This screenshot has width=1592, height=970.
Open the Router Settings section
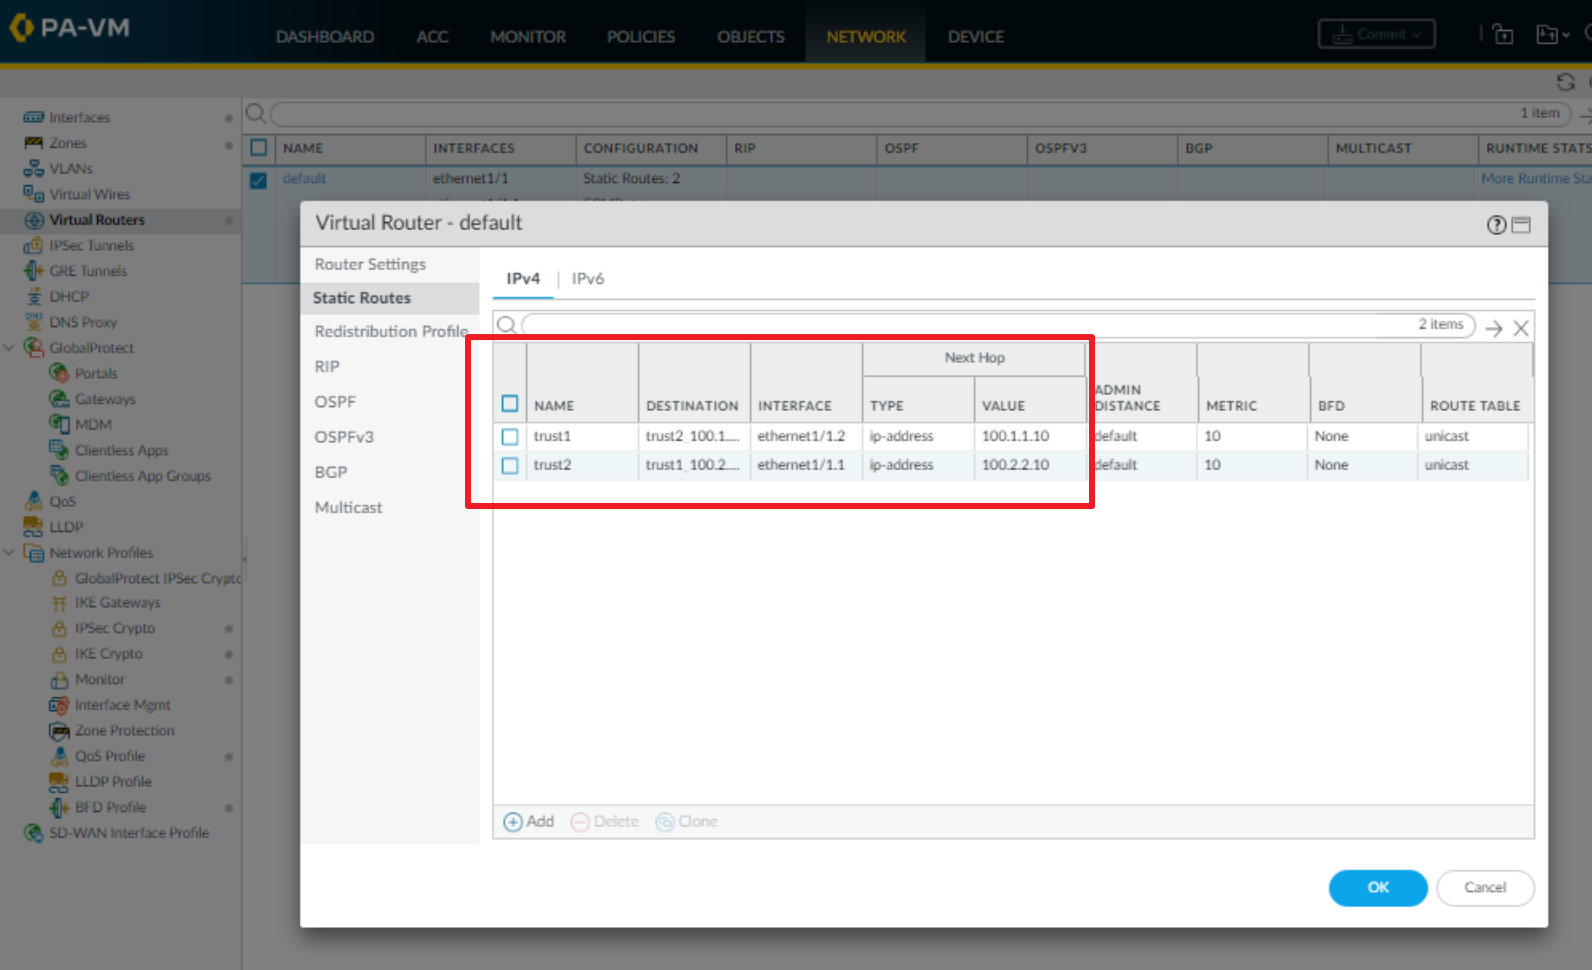click(370, 264)
